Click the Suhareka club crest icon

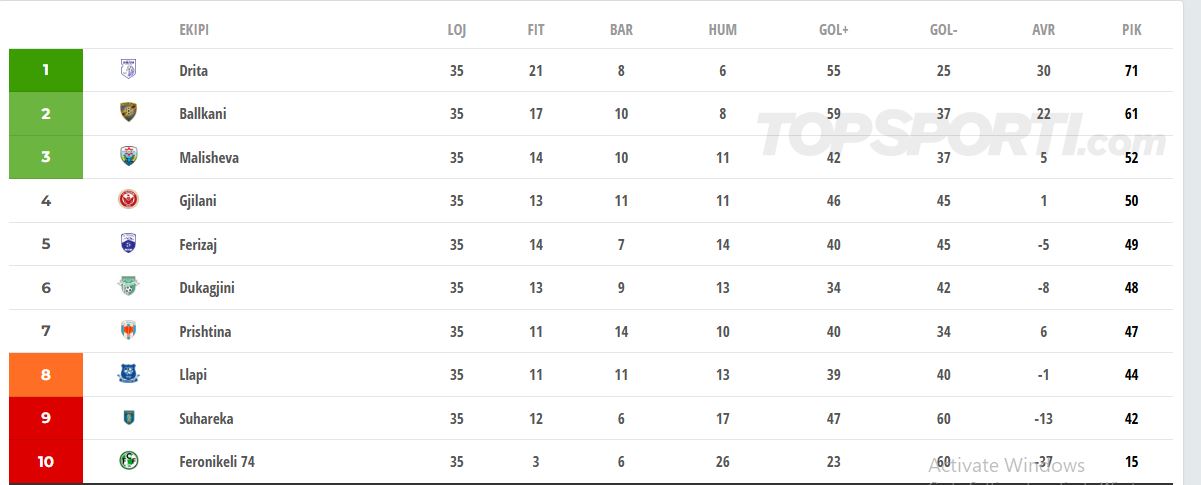point(128,418)
